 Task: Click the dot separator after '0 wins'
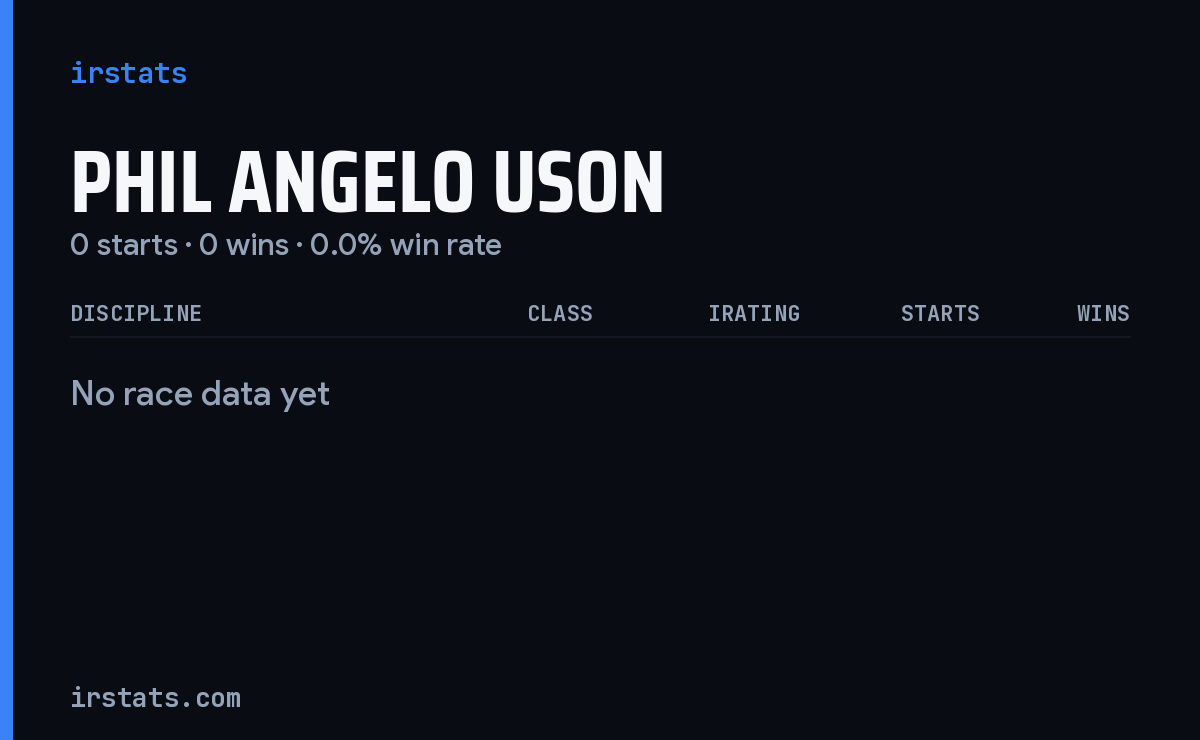(x=299, y=246)
